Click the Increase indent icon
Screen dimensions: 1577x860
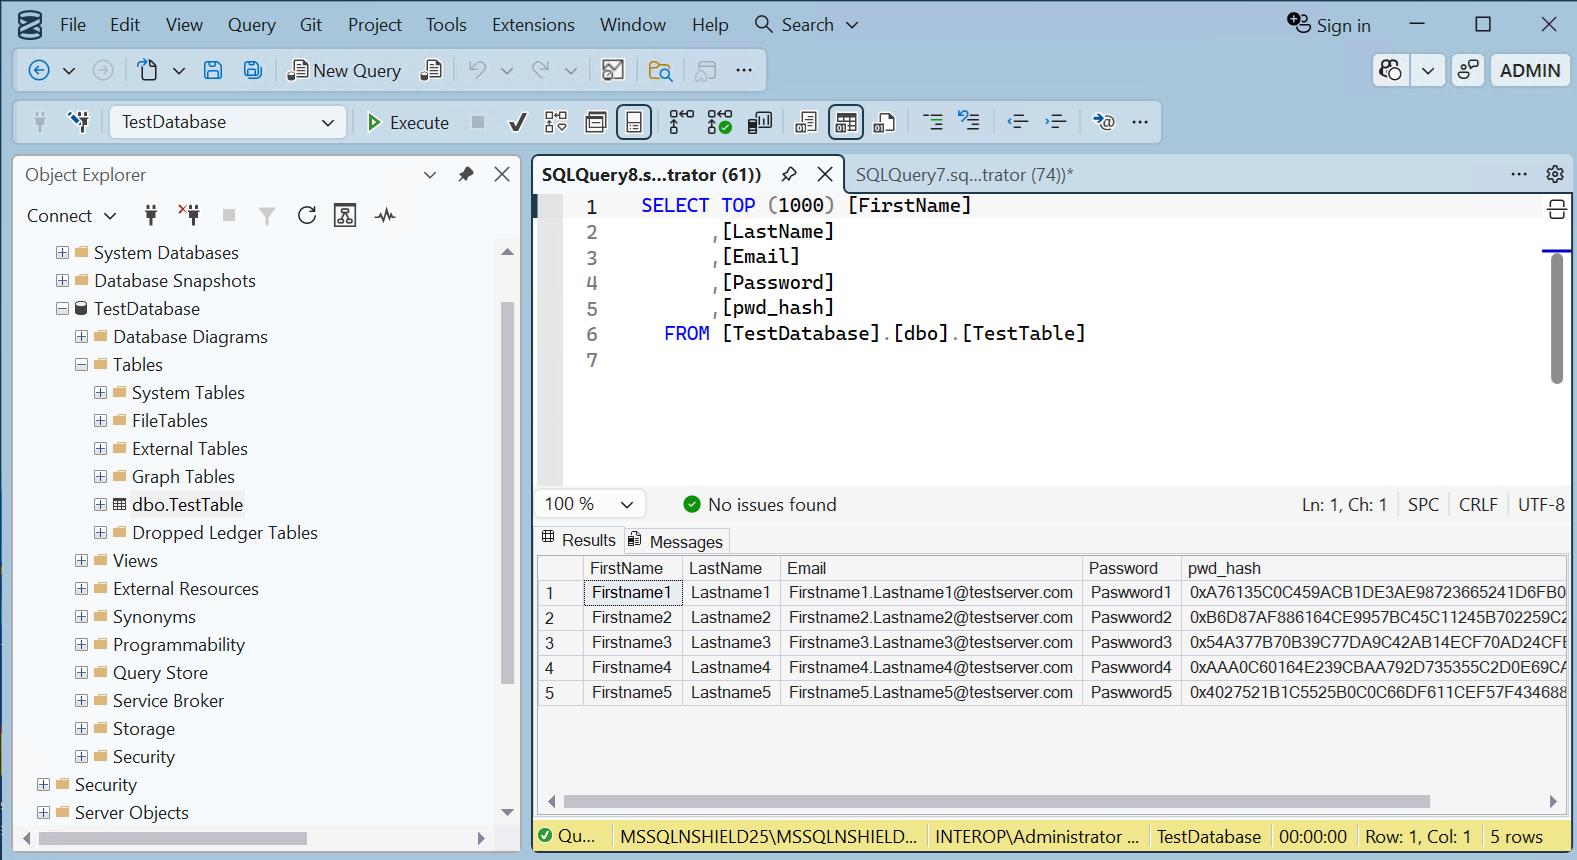1056,122
